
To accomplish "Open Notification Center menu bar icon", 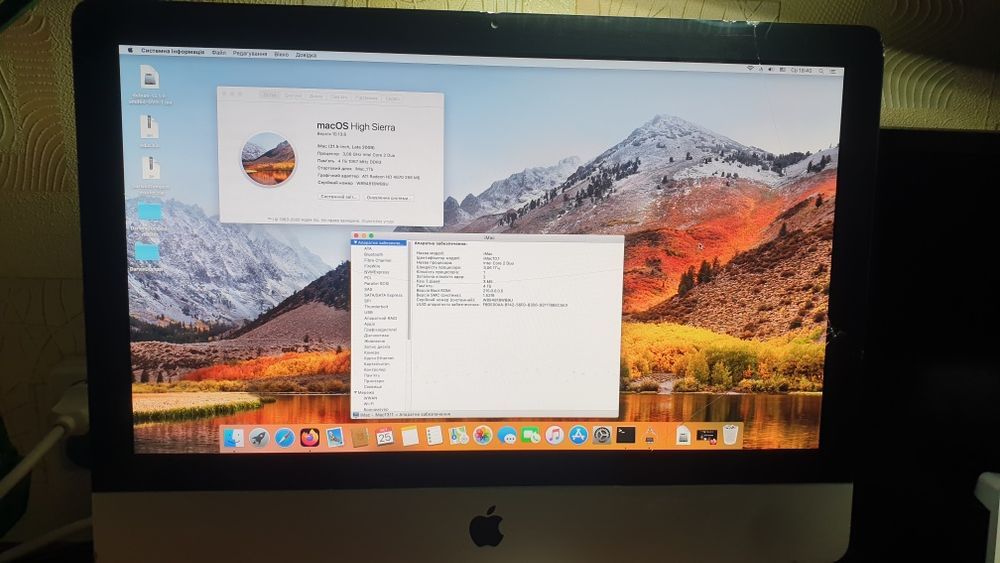I will (833, 72).
